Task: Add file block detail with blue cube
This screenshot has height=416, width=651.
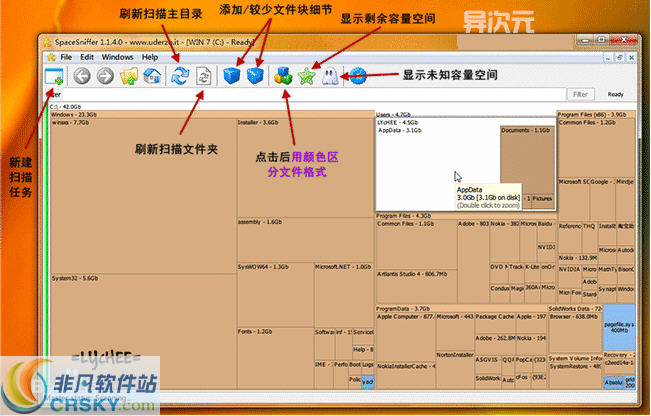Action: pos(232,76)
